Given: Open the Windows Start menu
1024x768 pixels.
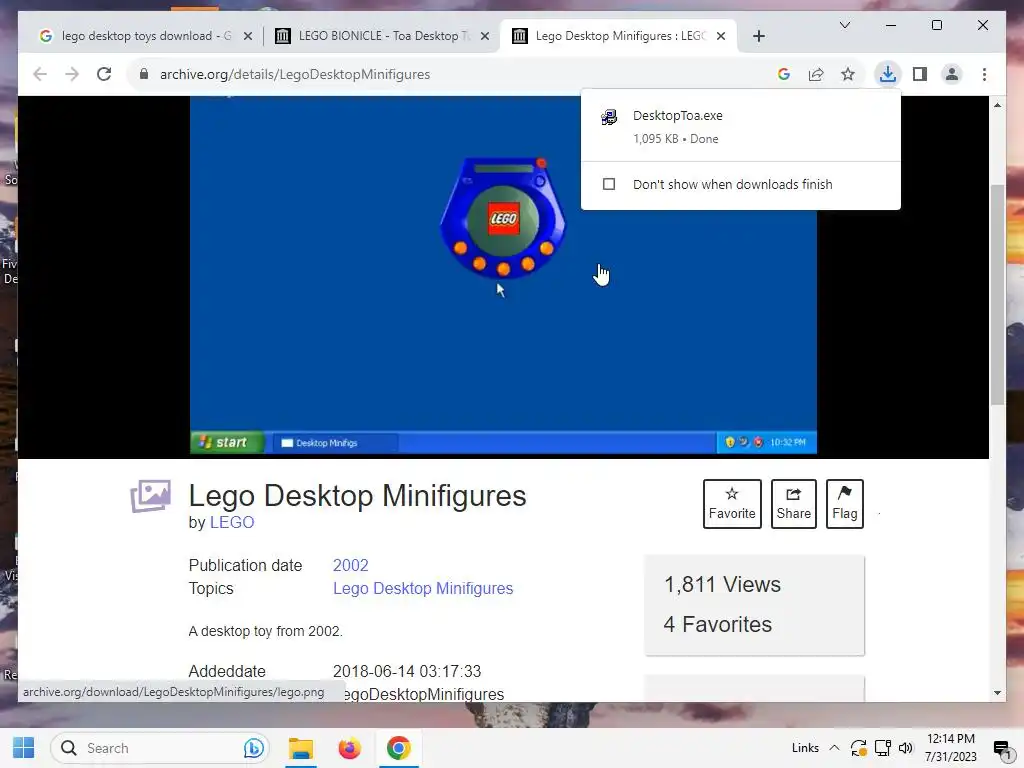Looking at the screenshot, I should [x=24, y=748].
